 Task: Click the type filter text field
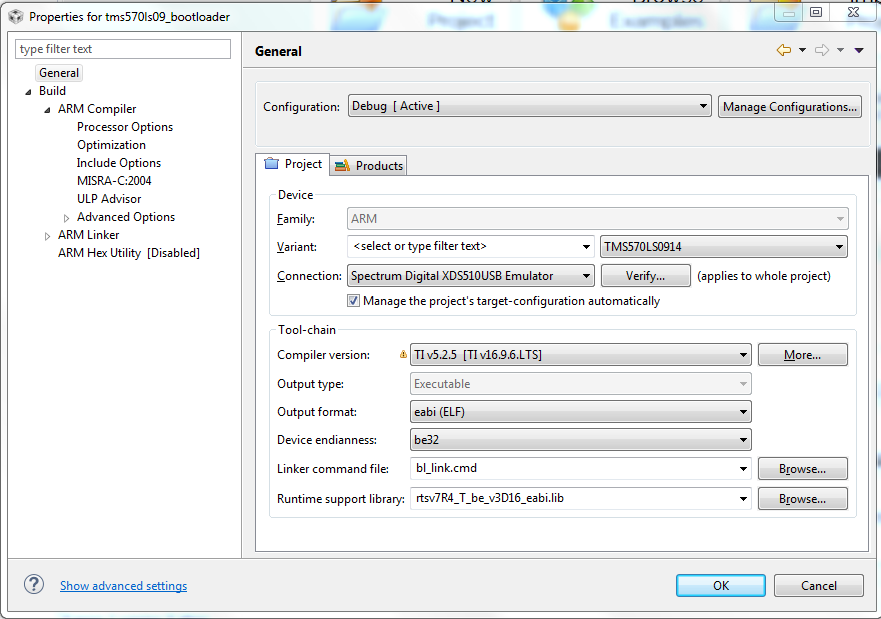123,49
